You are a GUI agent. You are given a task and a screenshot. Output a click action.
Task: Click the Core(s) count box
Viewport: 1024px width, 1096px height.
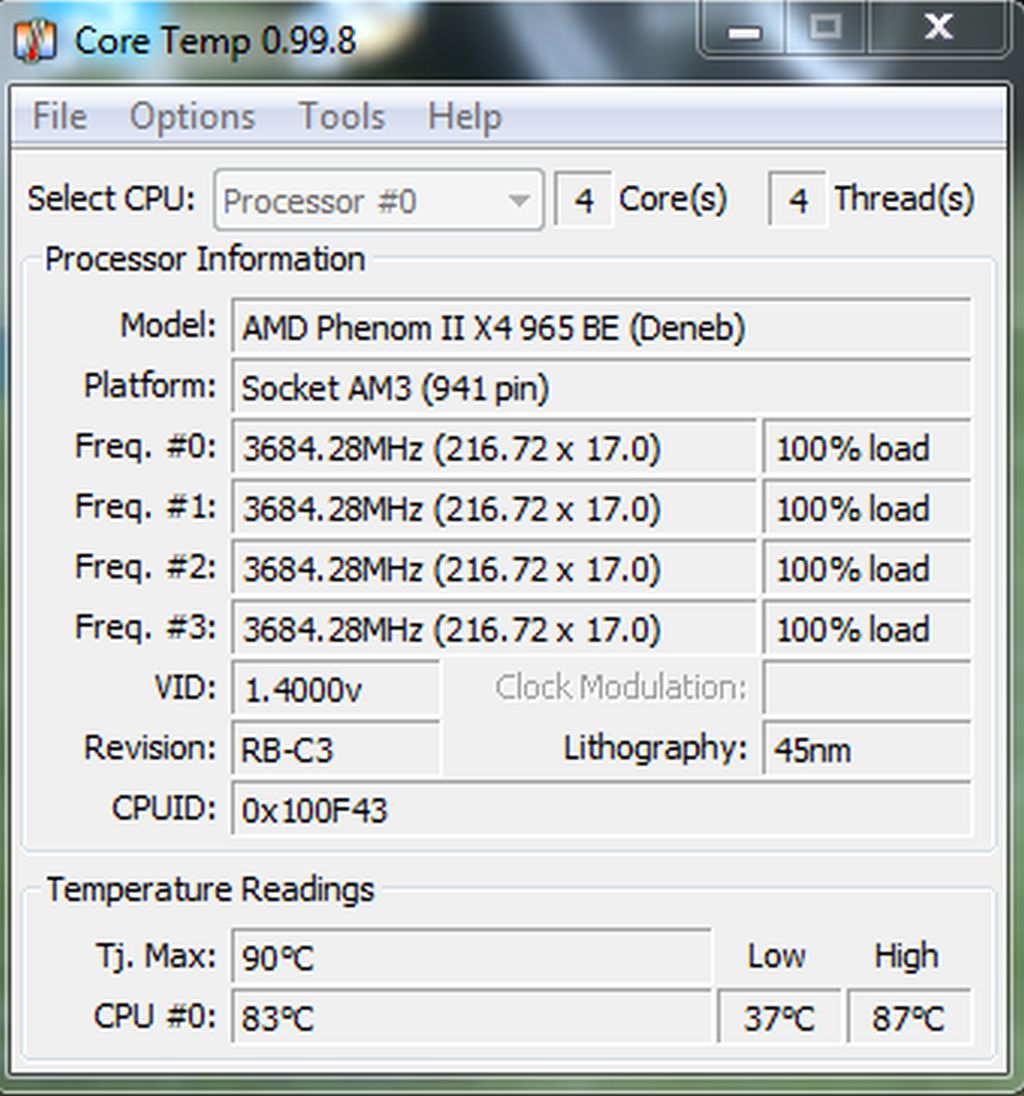584,201
